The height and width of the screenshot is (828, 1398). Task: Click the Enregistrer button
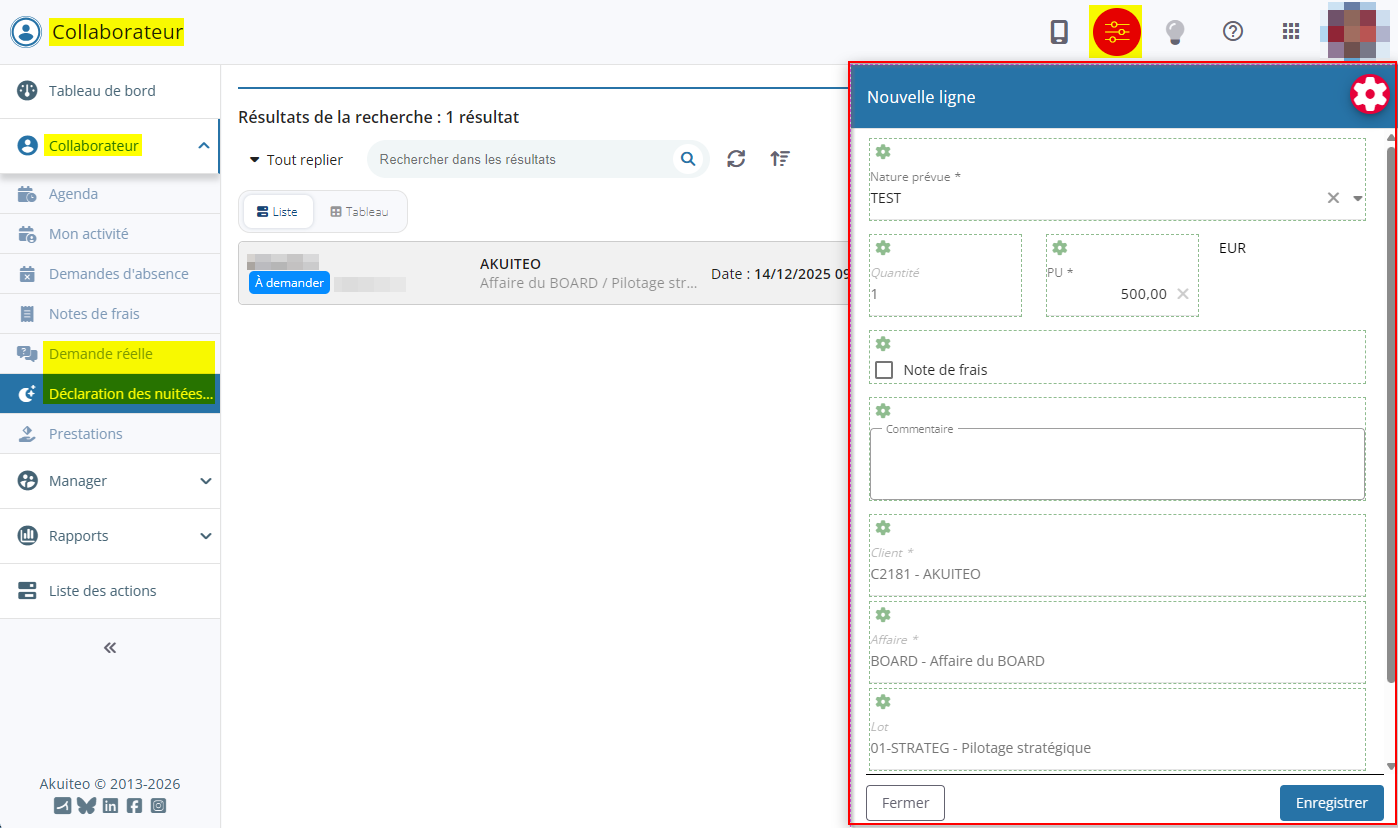pos(1331,803)
